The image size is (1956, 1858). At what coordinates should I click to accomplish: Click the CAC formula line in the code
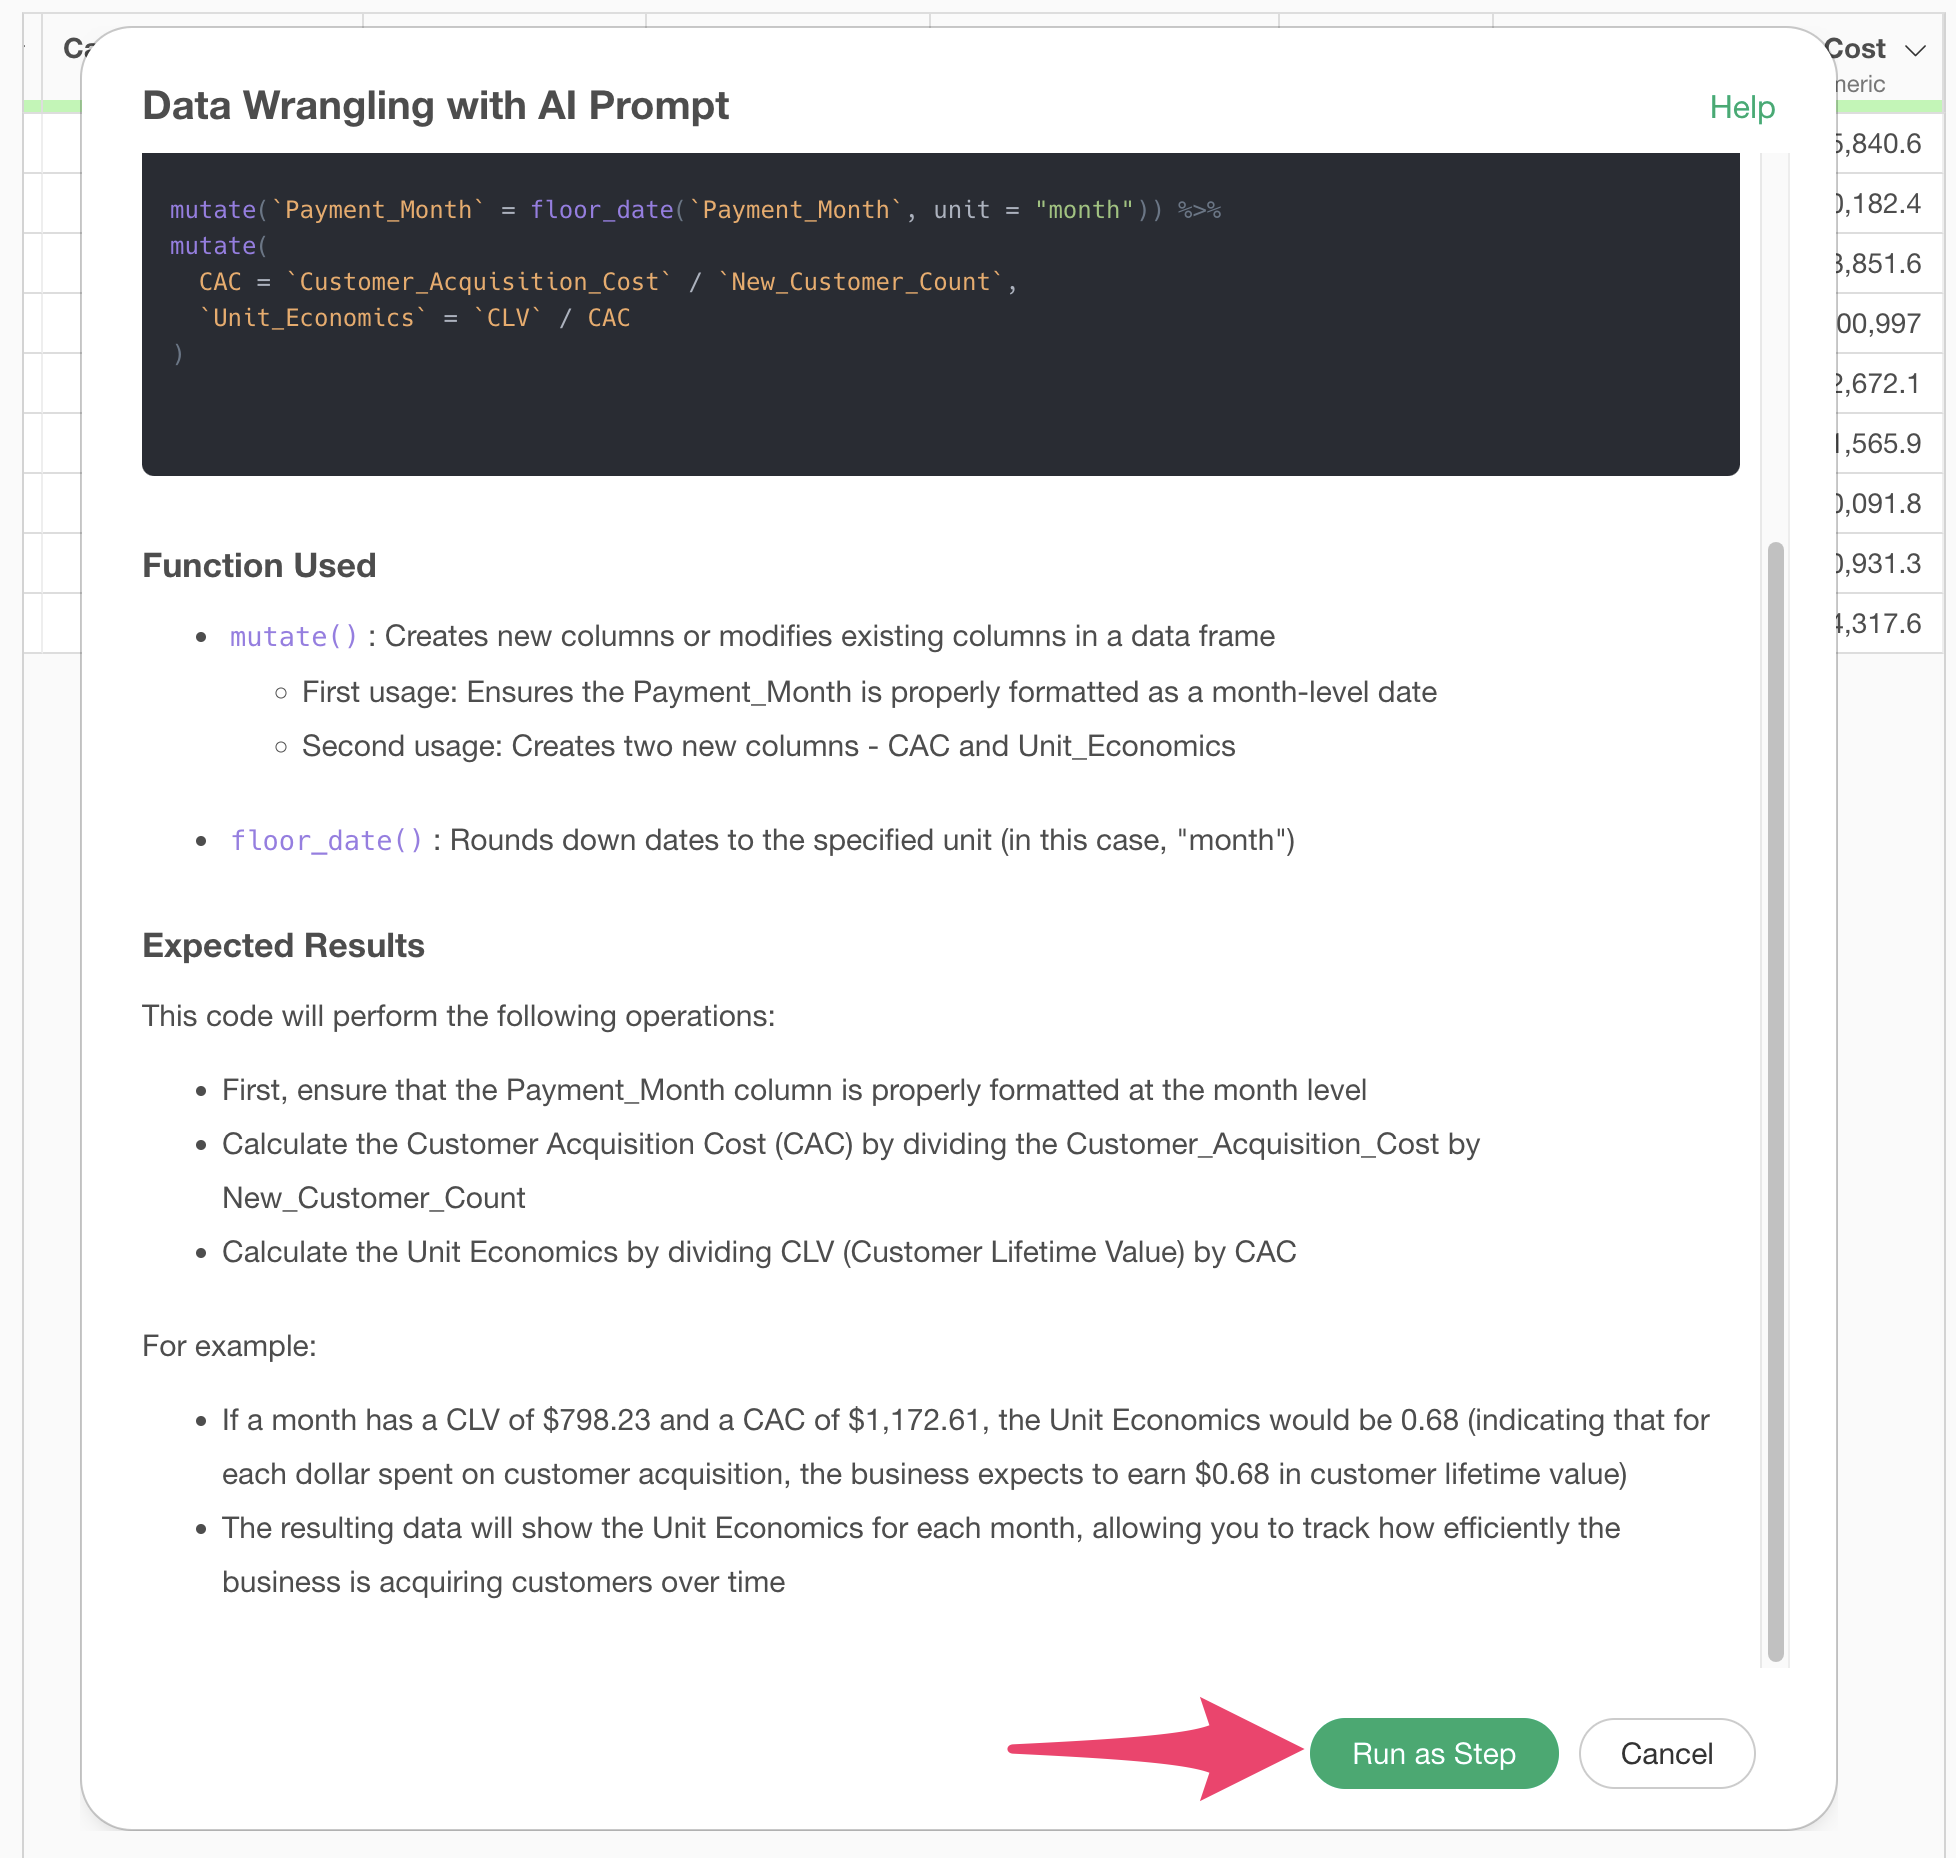point(607,282)
